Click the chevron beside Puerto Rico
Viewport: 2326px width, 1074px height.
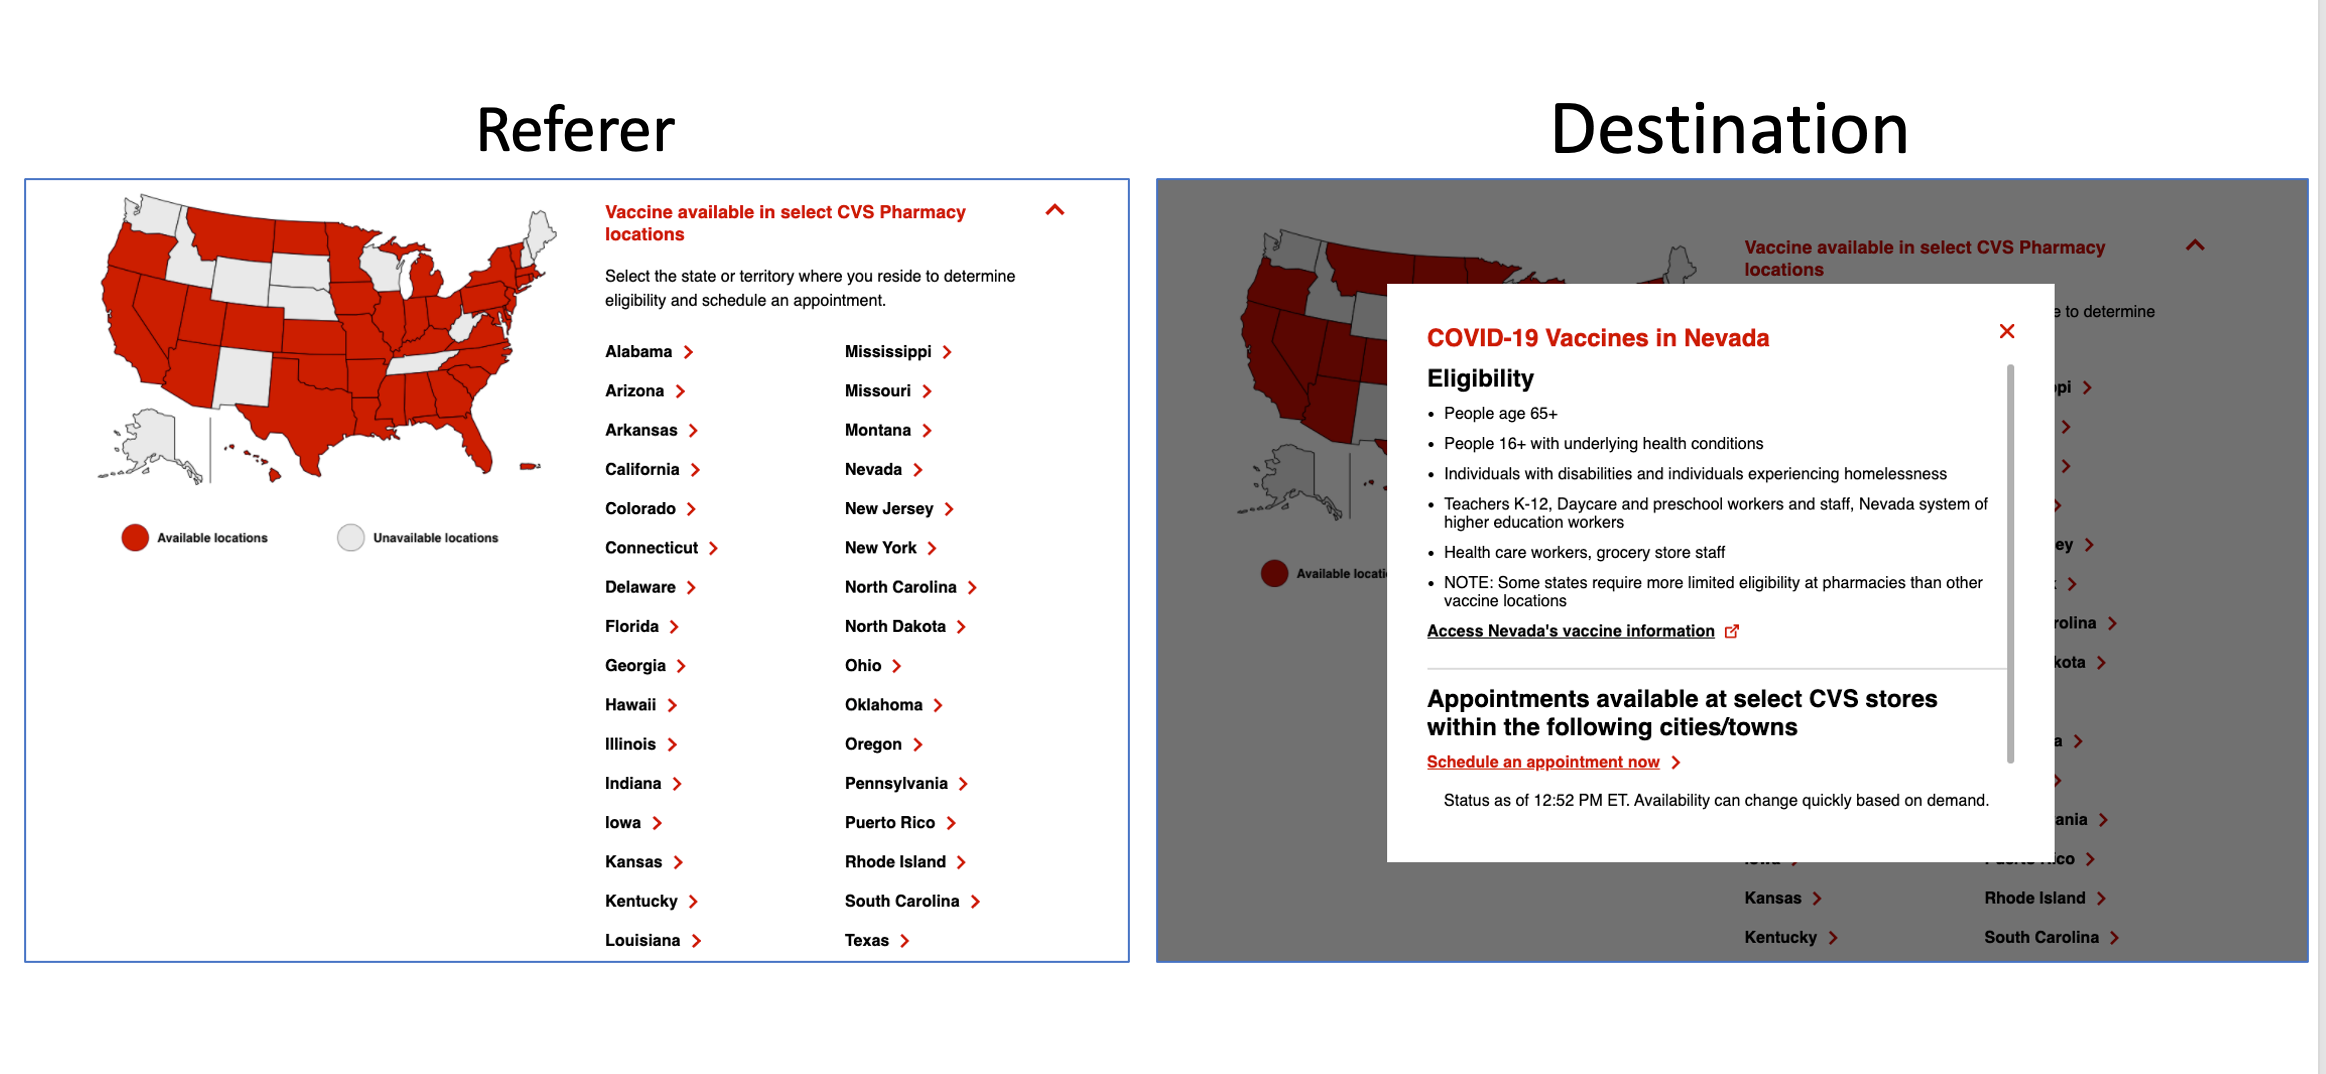click(951, 823)
